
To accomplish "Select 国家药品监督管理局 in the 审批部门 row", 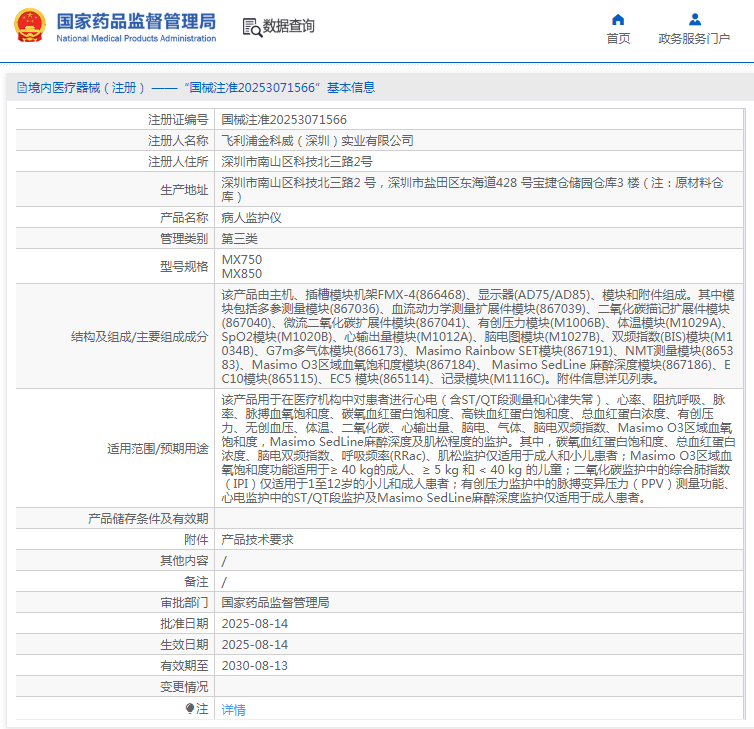I will [275, 603].
